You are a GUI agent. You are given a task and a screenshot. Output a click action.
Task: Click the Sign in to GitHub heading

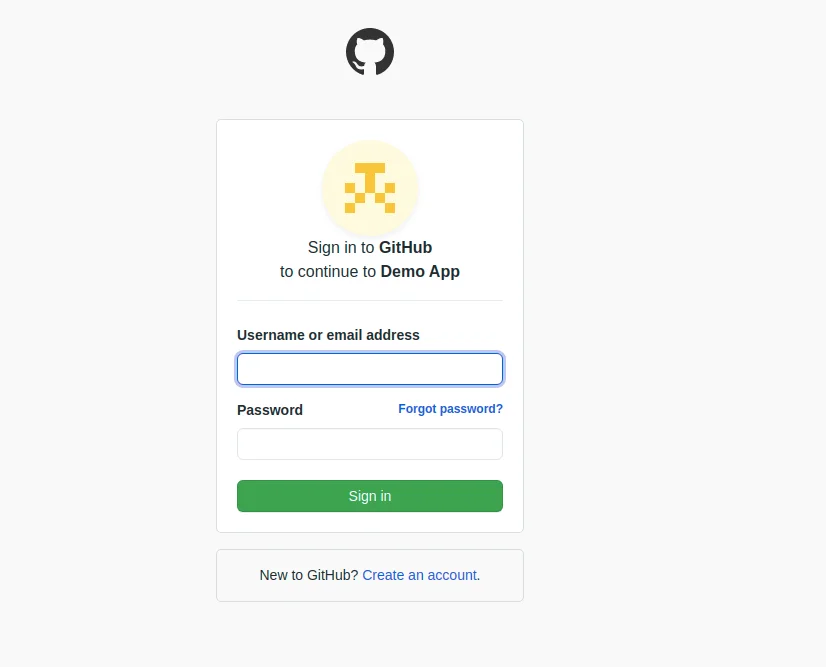[341, 247]
